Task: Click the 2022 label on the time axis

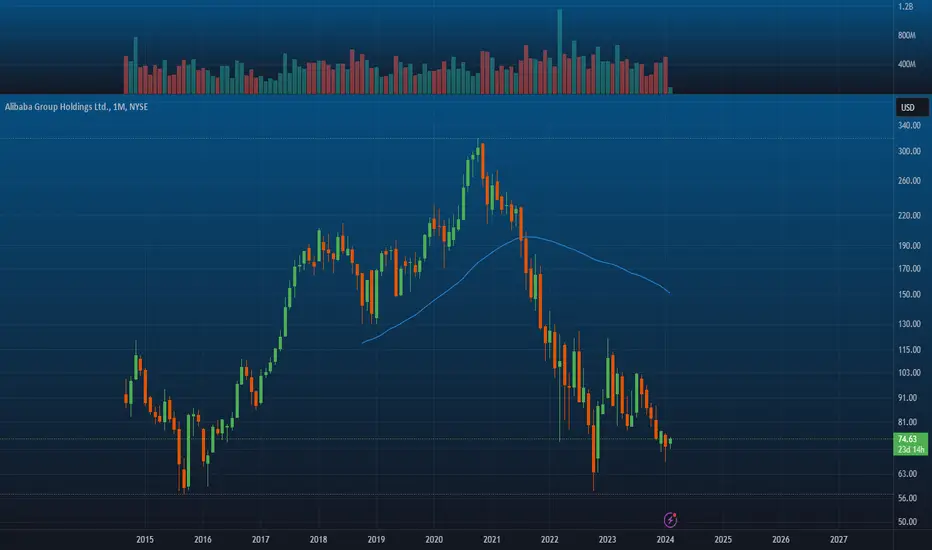Action: pos(549,540)
